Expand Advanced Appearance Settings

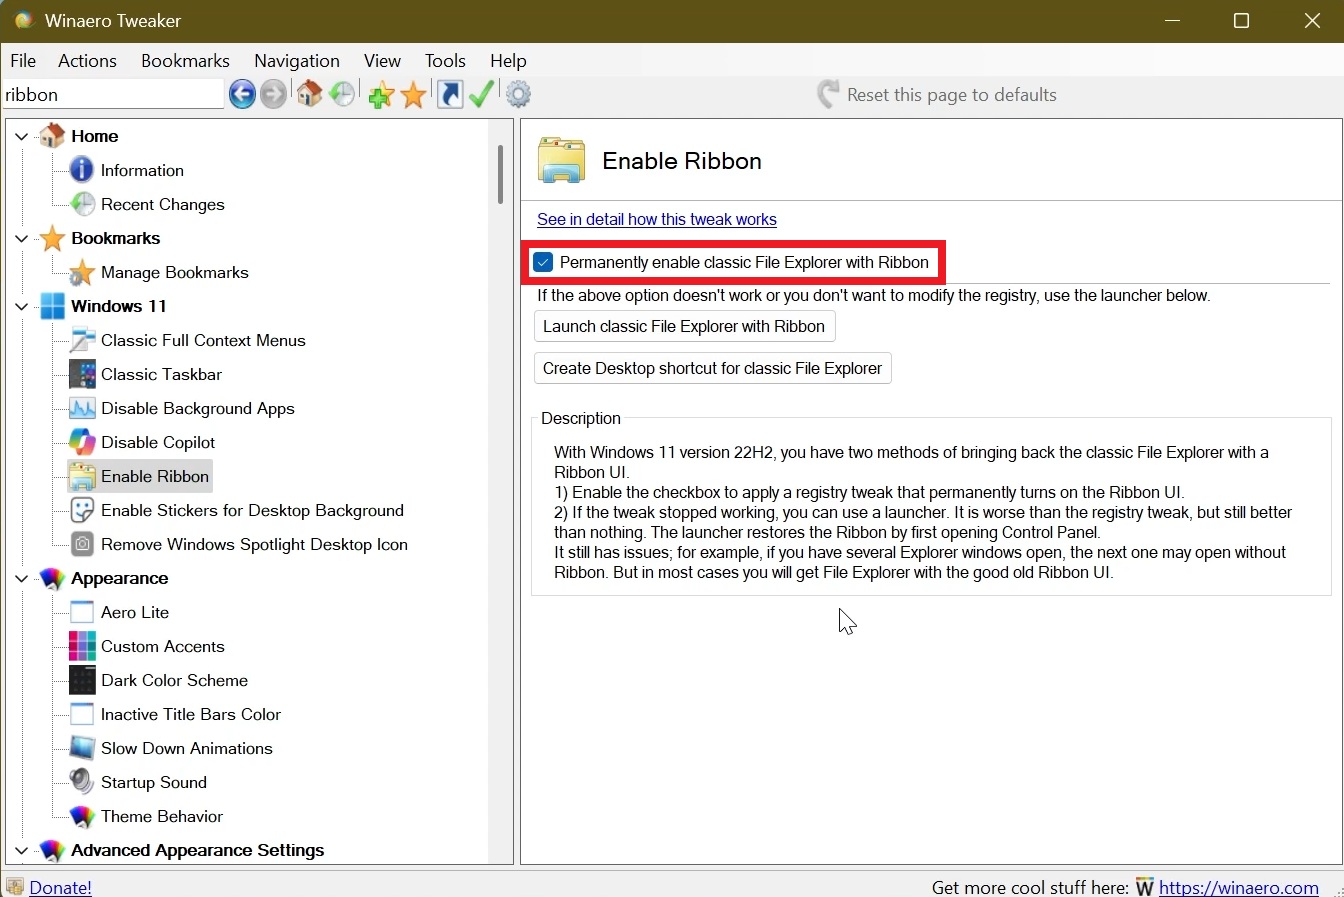pos(21,851)
